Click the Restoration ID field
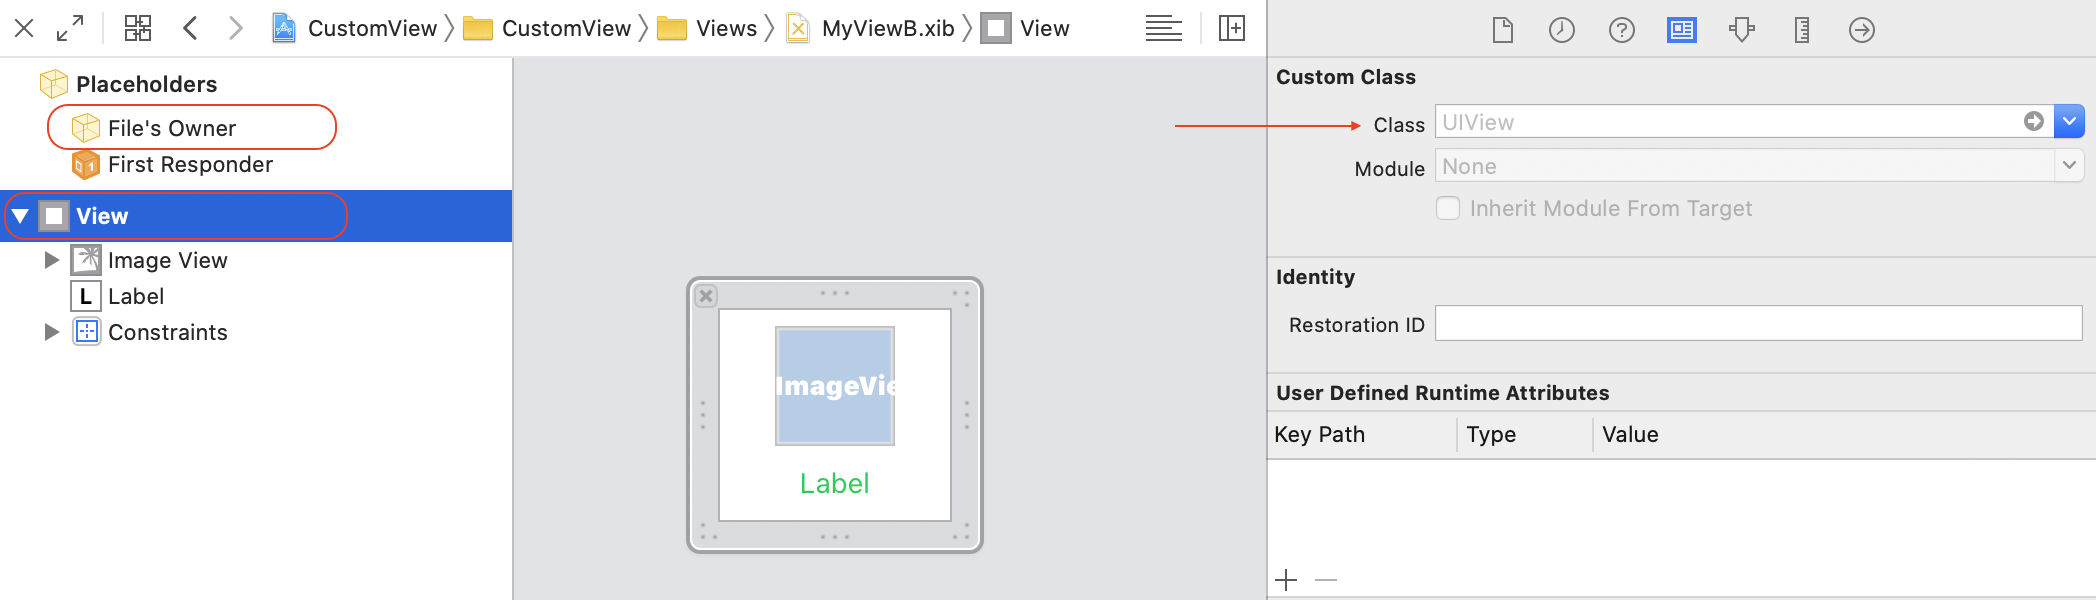 tap(1759, 323)
